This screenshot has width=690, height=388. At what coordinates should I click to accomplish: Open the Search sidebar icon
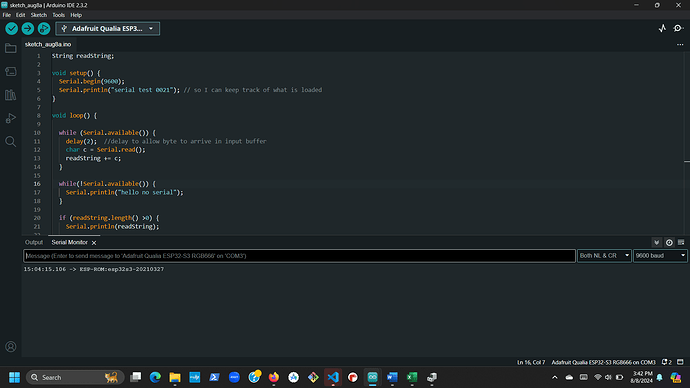[x=11, y=142]
